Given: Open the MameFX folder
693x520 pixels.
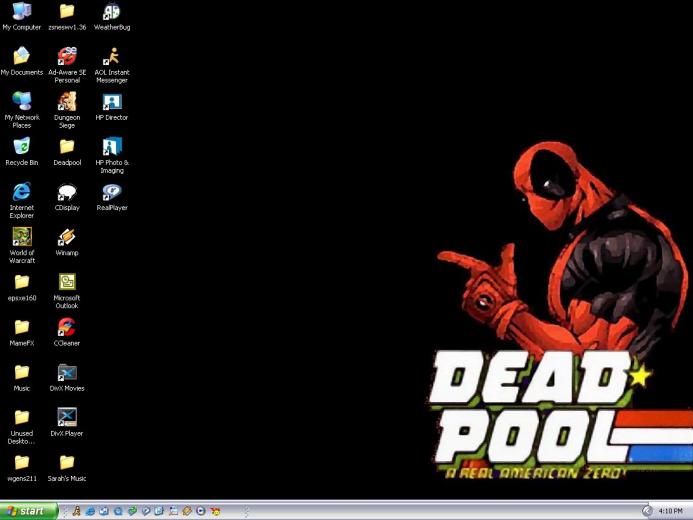Looking at the screenshot, I should pyautogui.click(x=21, y=332).
